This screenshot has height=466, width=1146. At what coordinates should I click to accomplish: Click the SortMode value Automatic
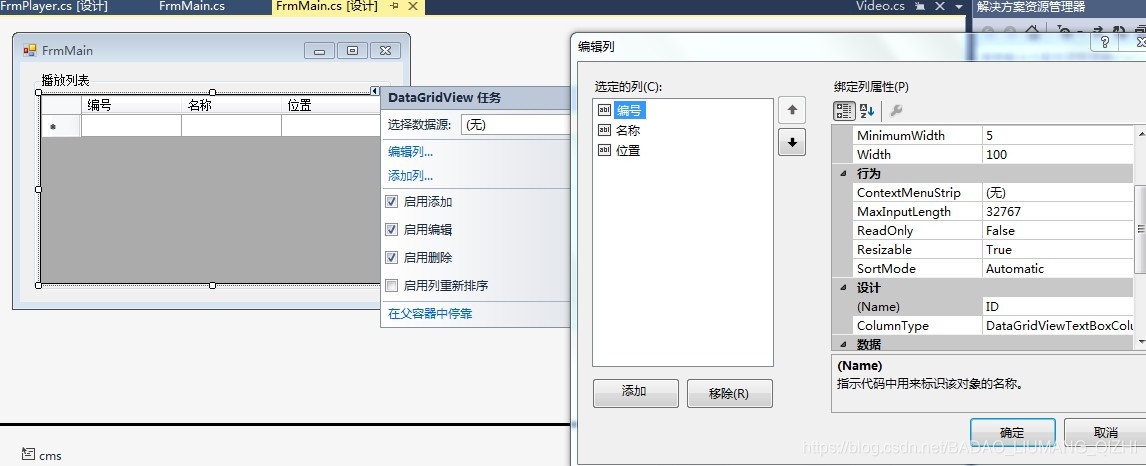pos(1058,269)
